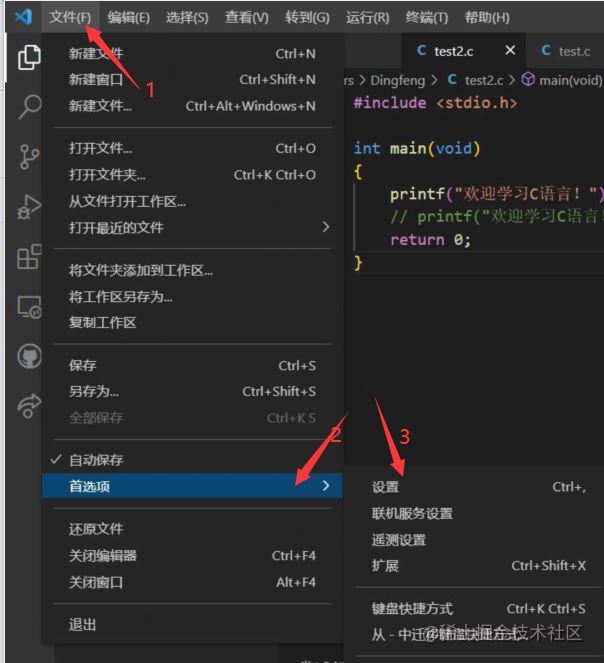Open the Explorer view in activity bar

click(29, 57)
